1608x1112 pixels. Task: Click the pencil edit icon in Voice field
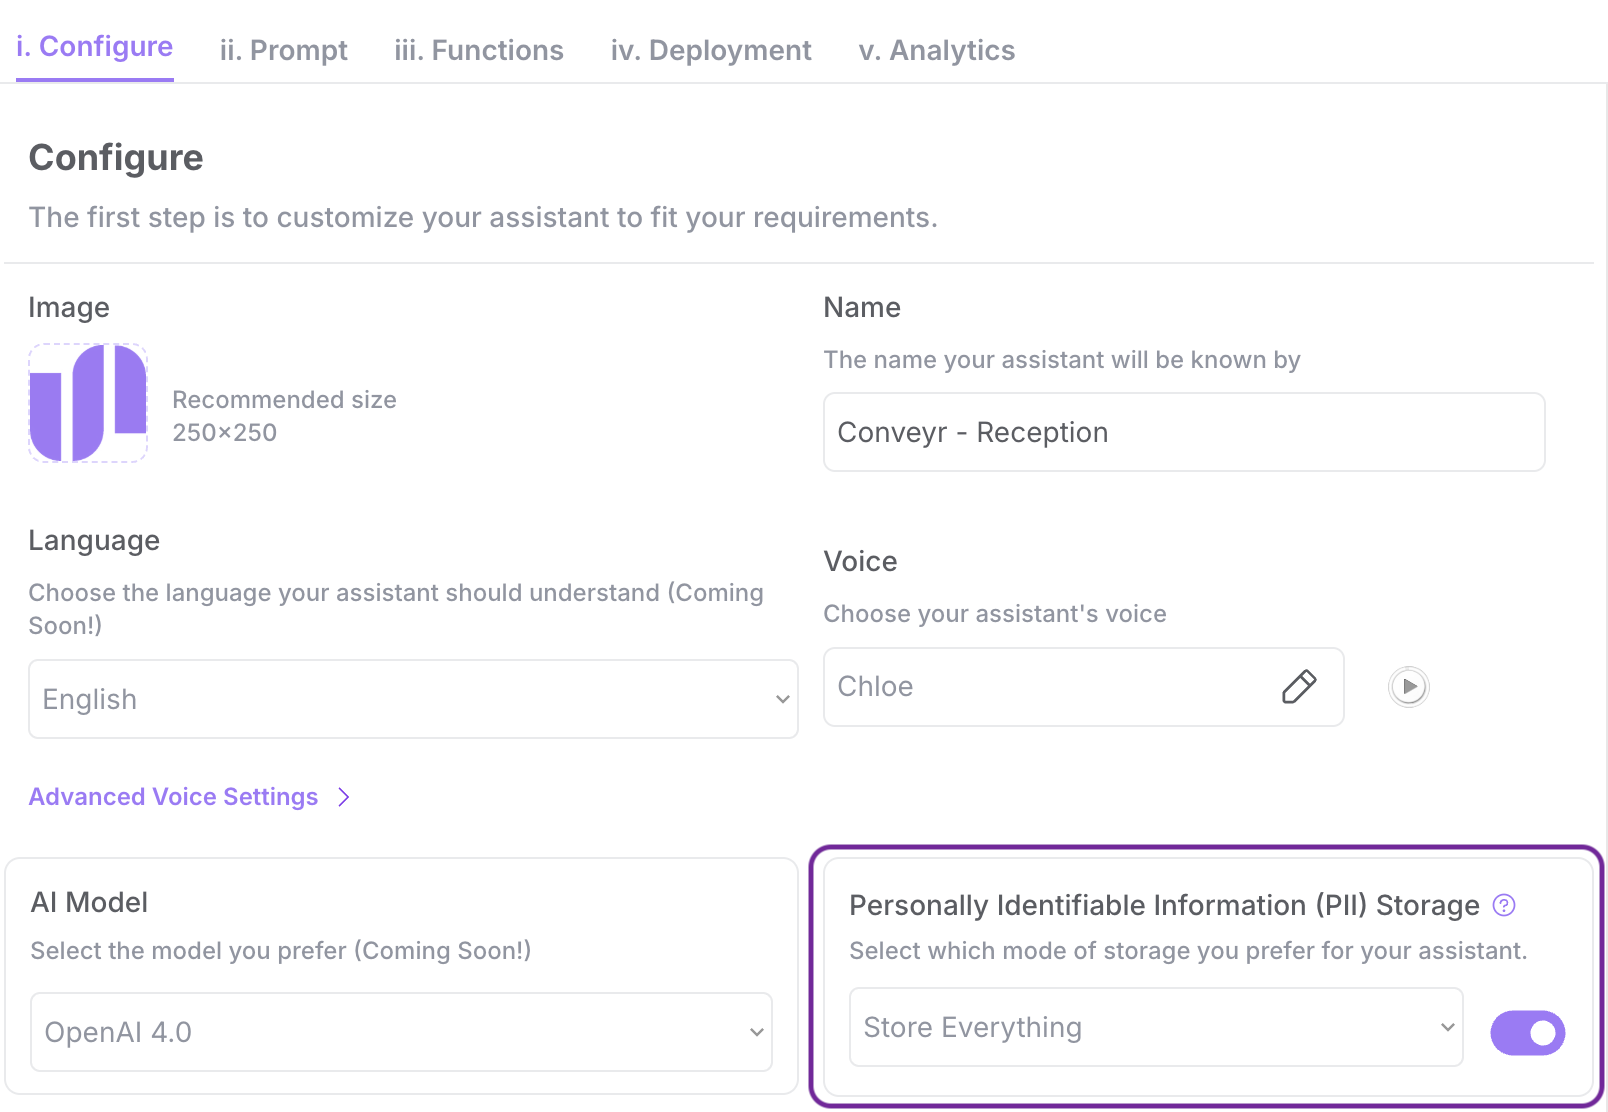coord(1298,687)
